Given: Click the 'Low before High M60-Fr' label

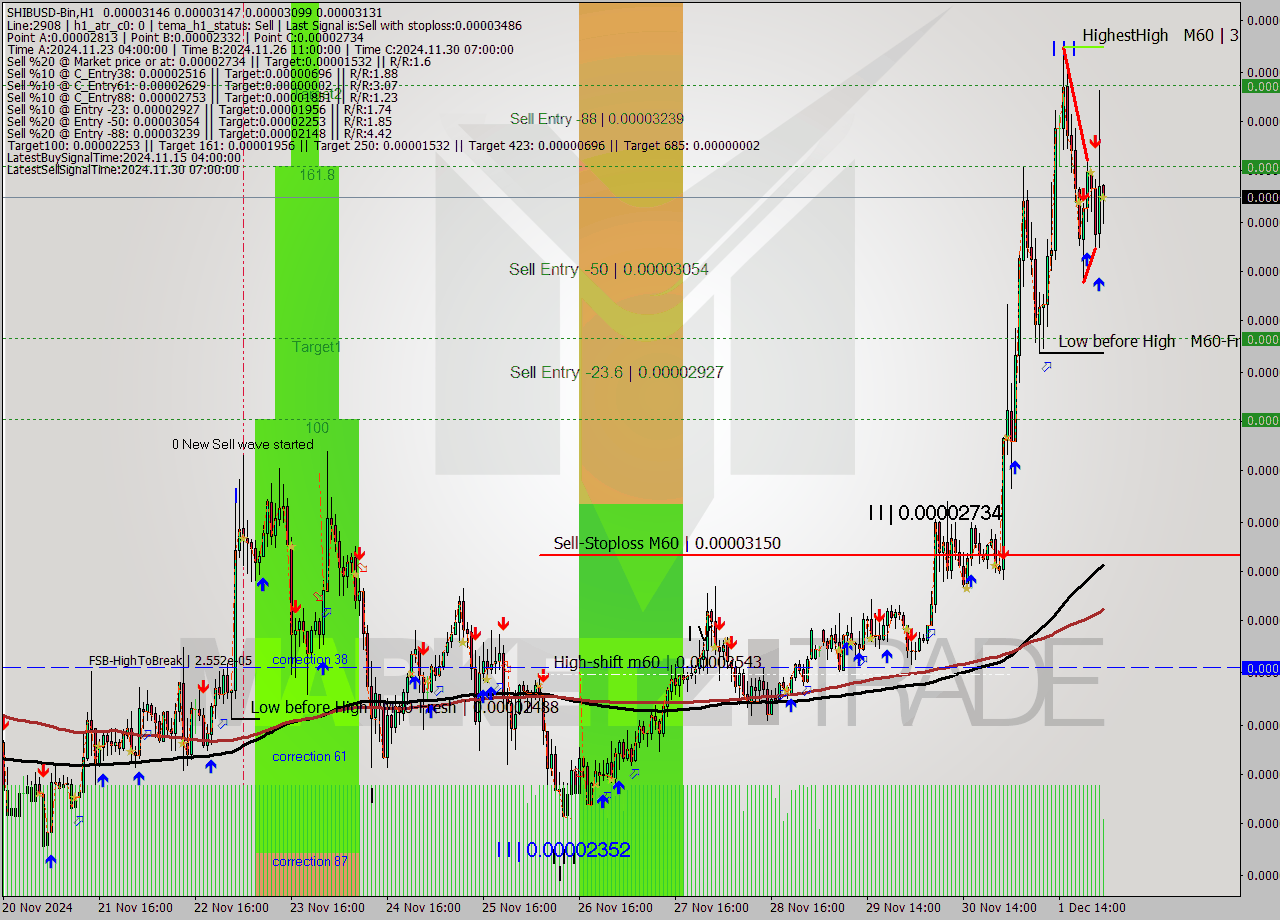Looking at the screenshot, I should tap(1148, 341).
